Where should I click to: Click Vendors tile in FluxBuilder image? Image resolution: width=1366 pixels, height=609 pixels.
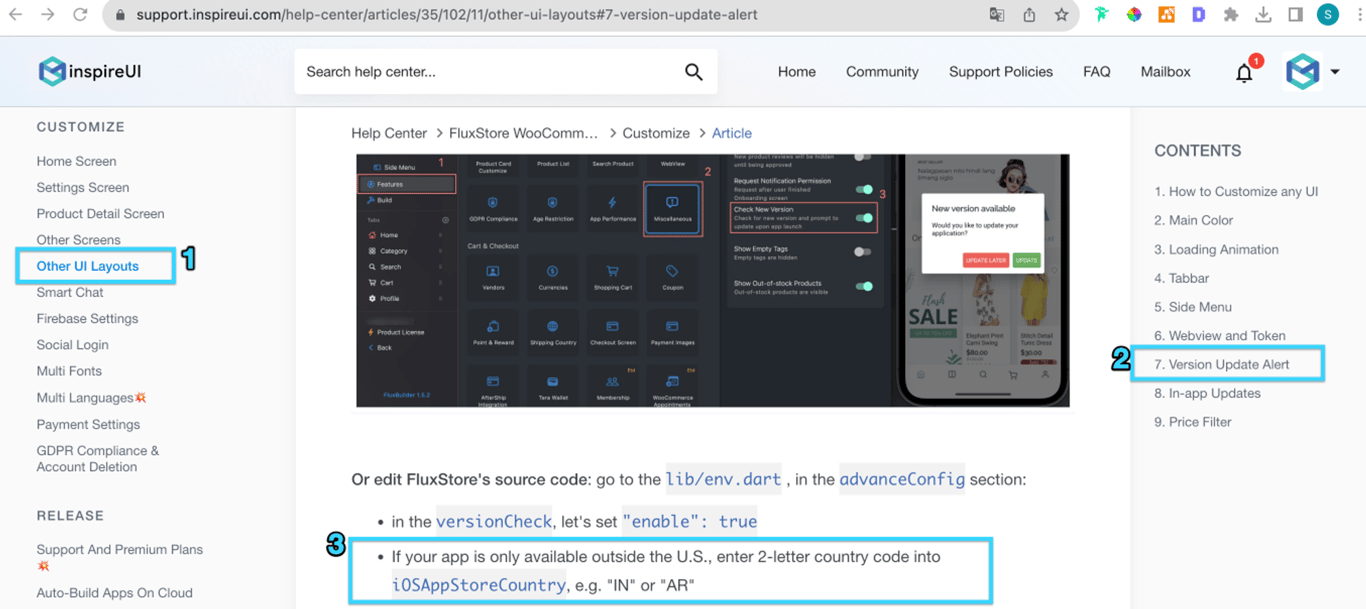[x=492, y=277]
